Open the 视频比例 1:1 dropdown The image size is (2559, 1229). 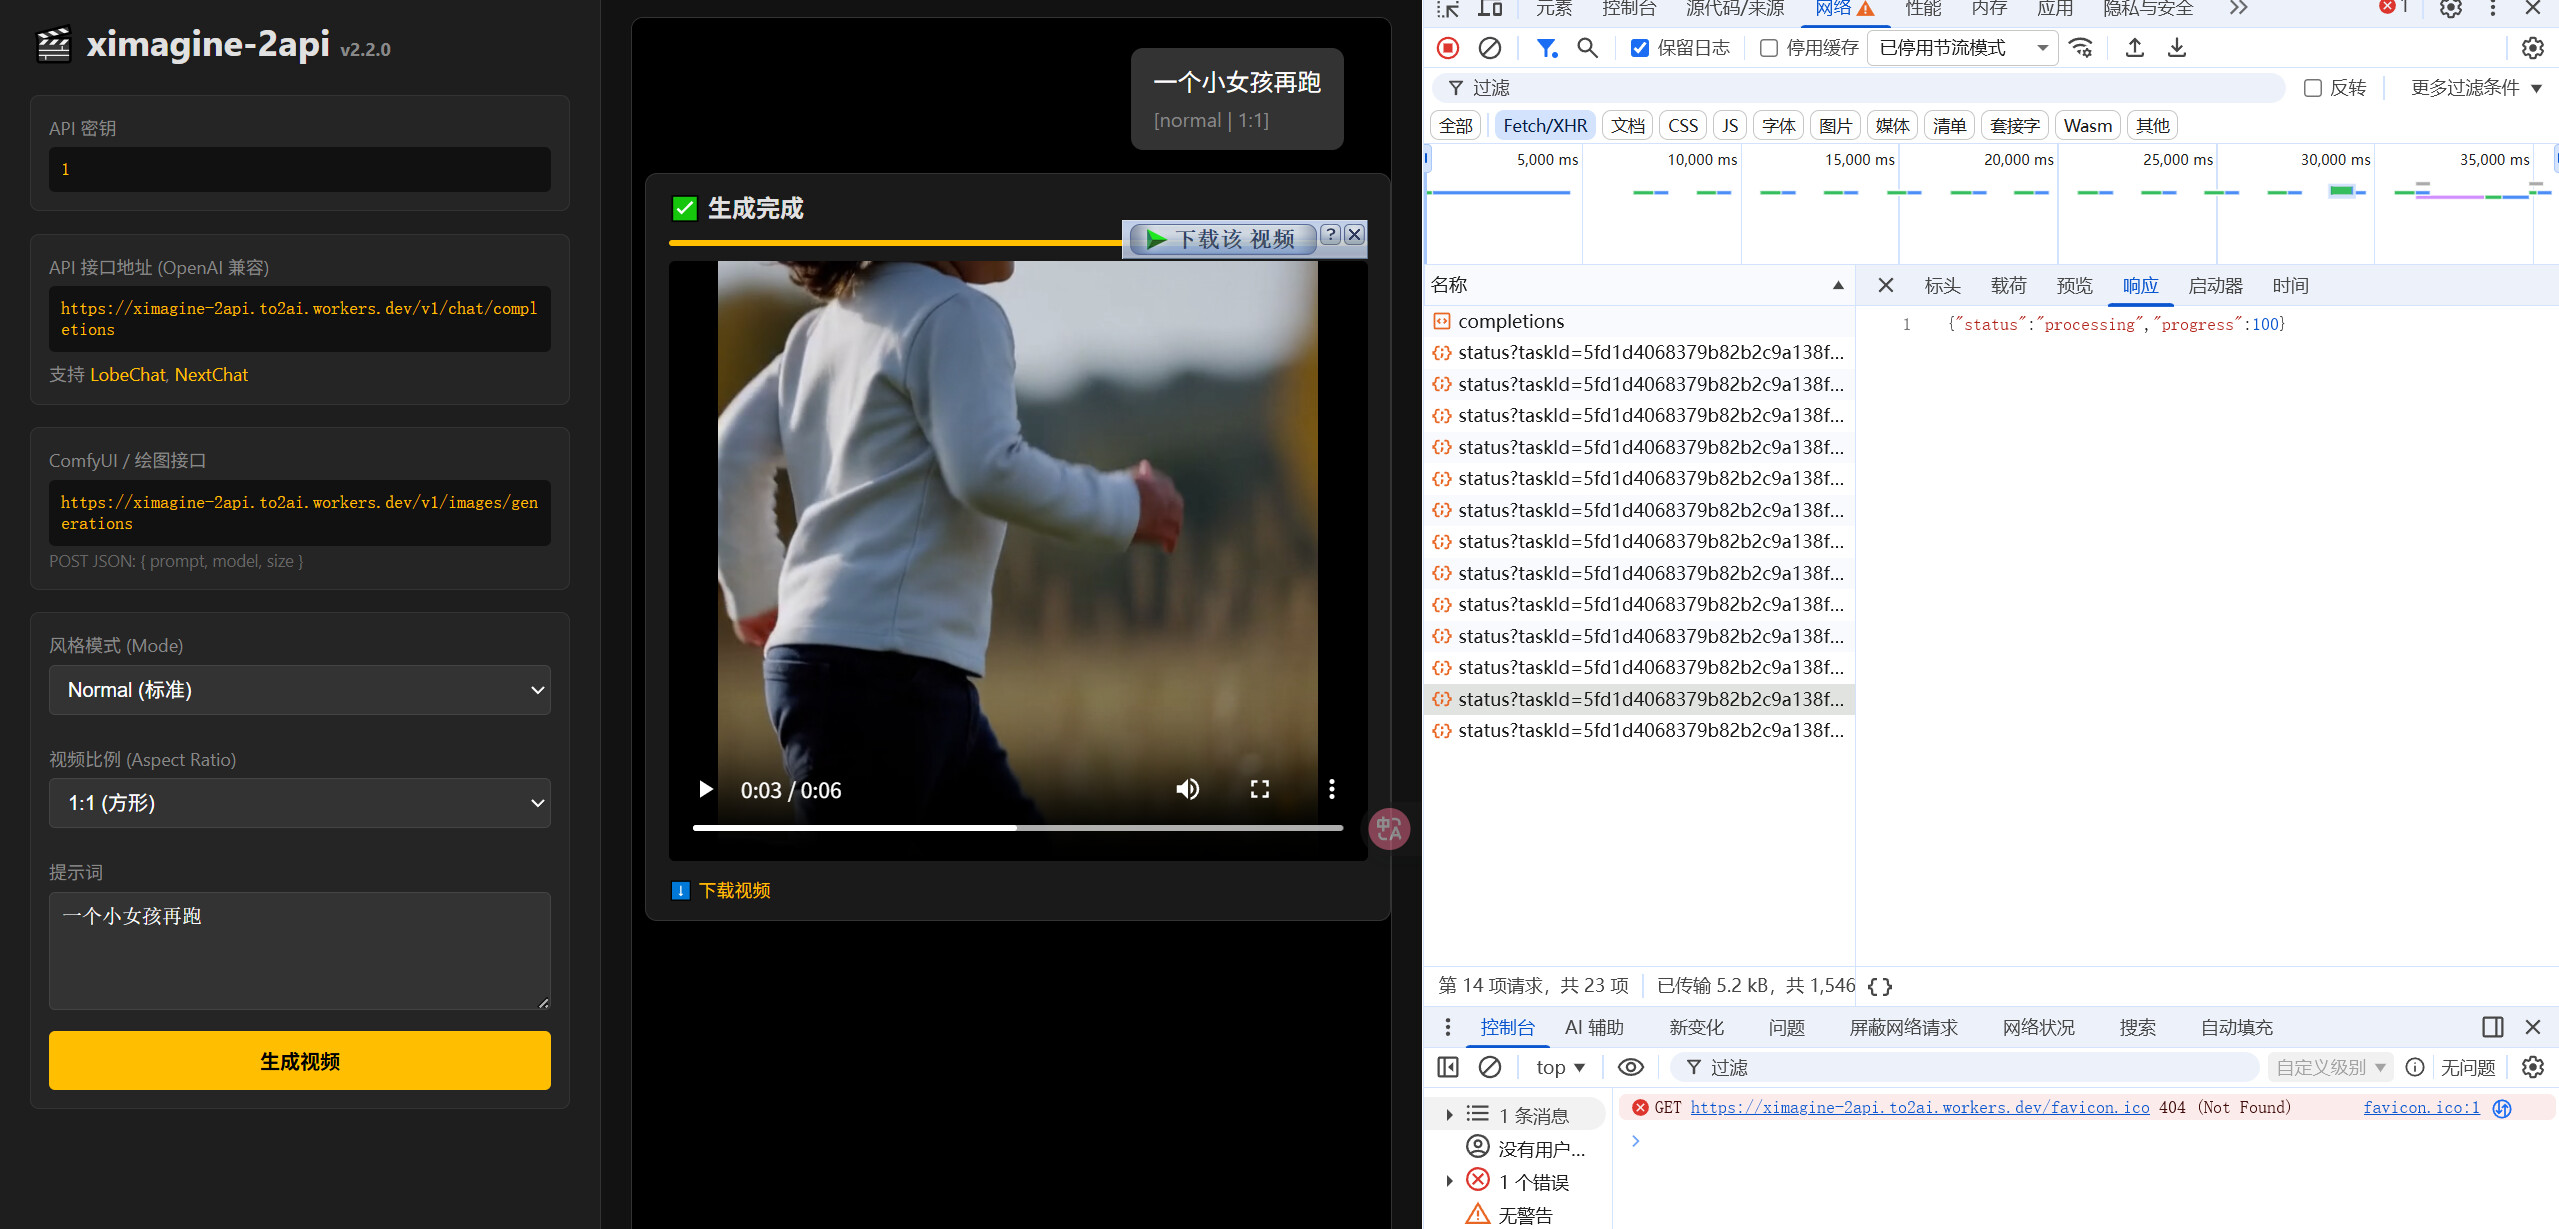[x=300, y=803]
